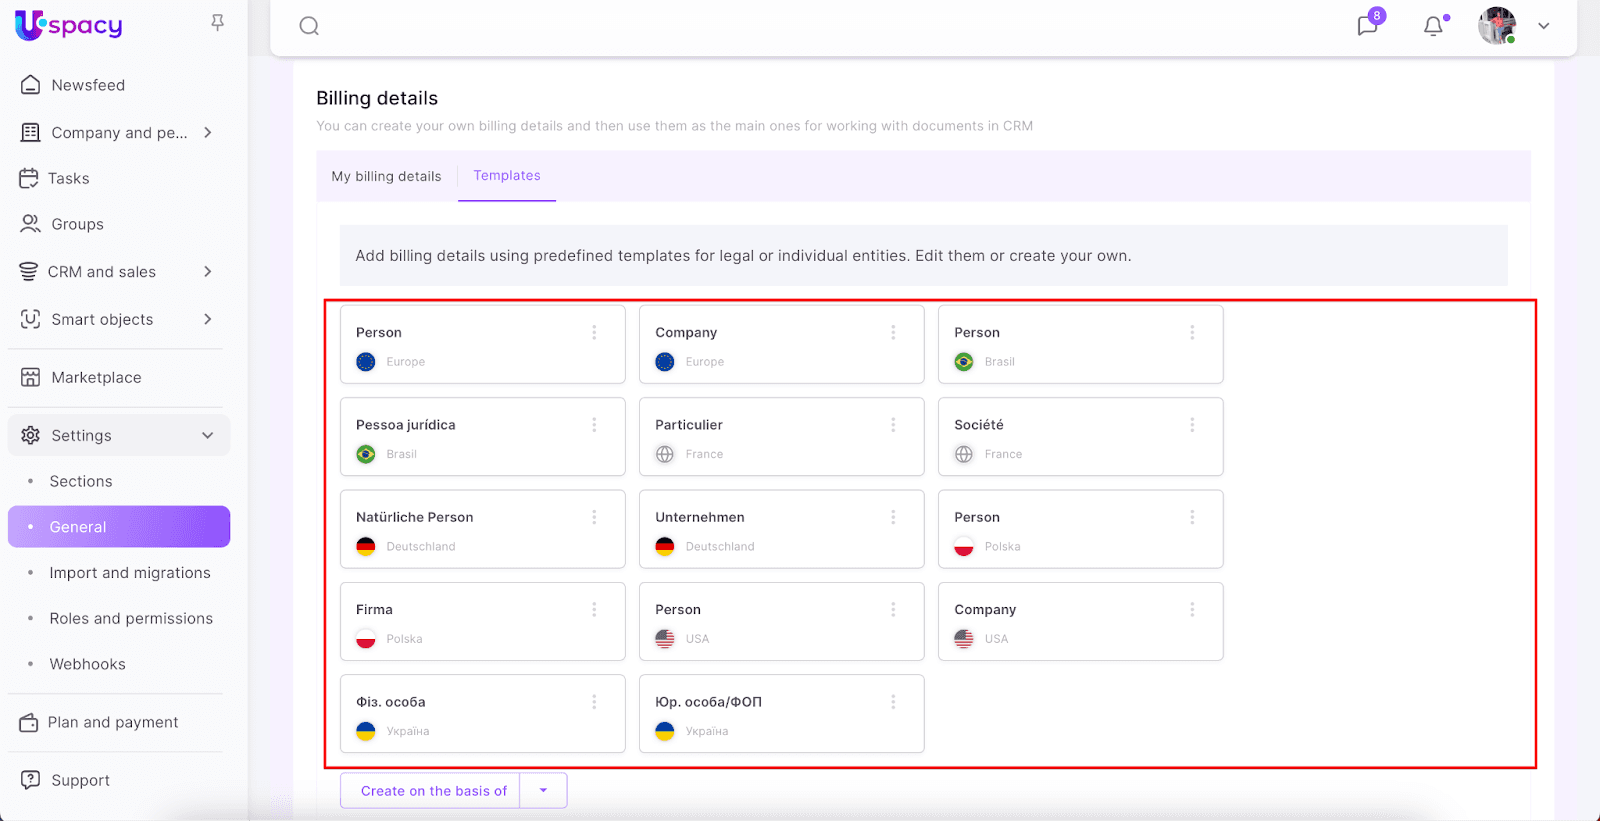Go to Roles and permissions

(131, 619)
